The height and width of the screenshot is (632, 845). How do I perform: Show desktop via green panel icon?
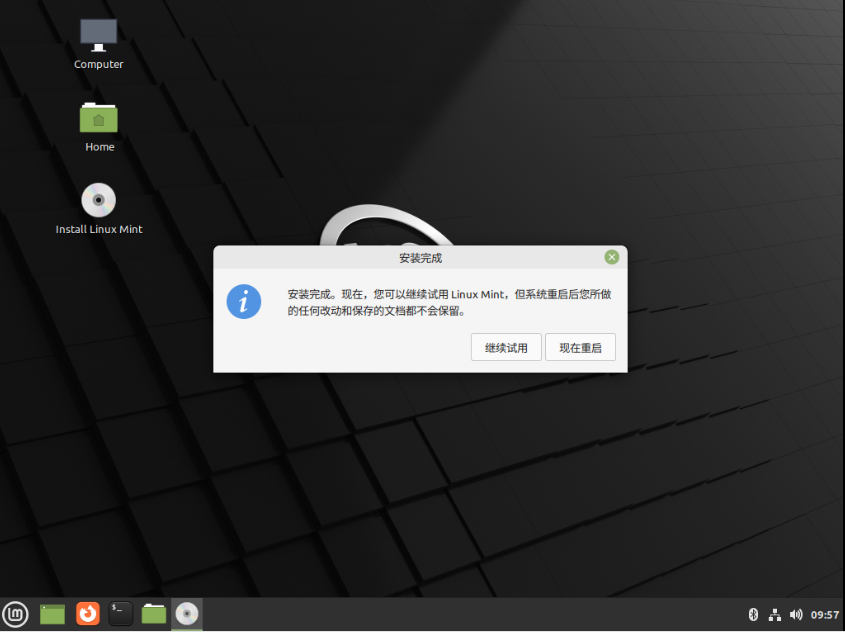point(52,614)
